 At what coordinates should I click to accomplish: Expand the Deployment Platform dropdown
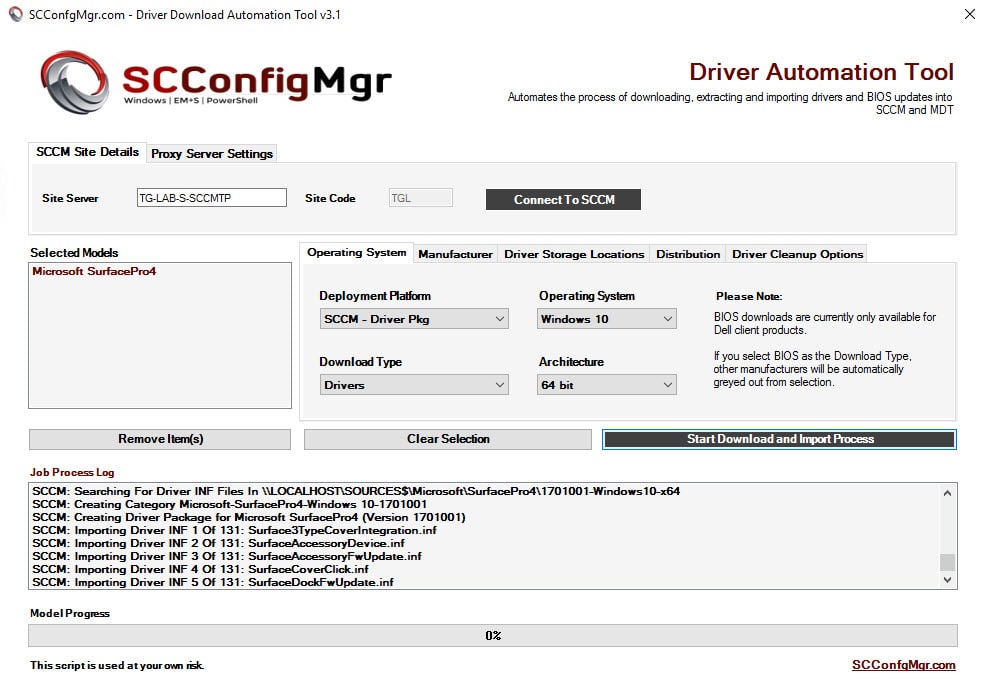click(414, 319)
